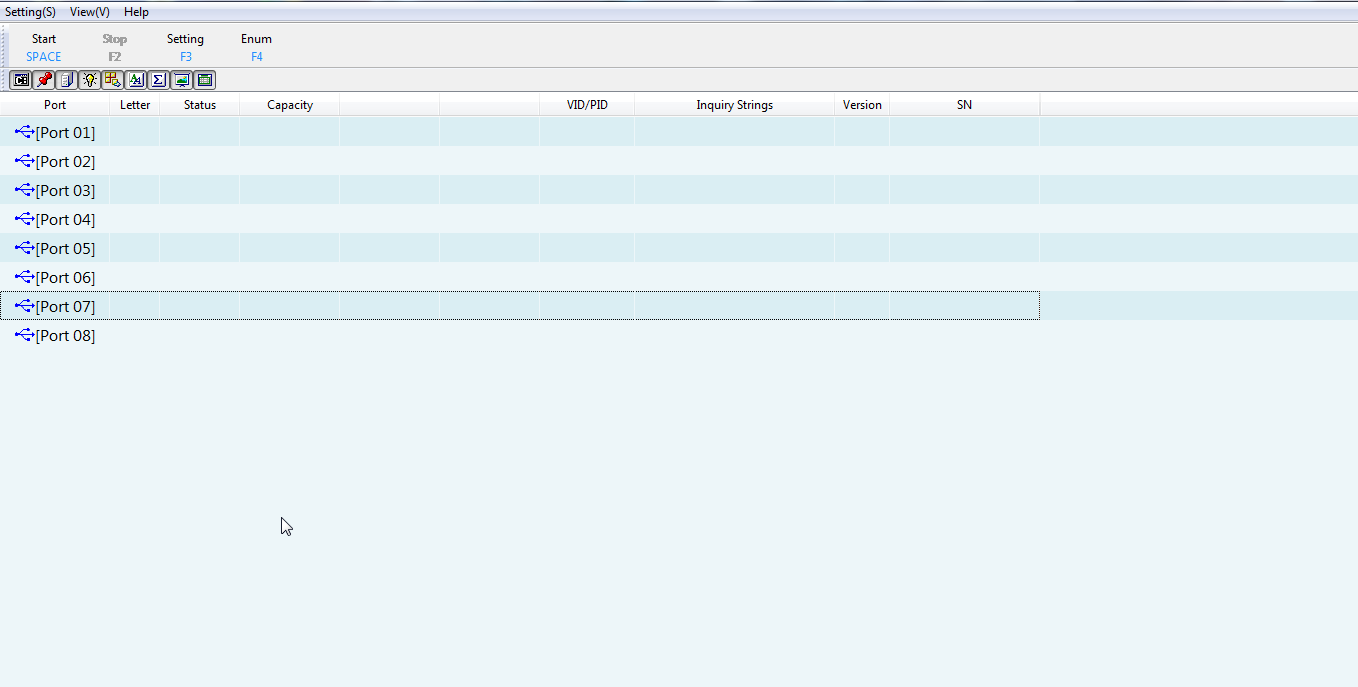
Task: Open the View(V) menu
Action: coord(90,12)
